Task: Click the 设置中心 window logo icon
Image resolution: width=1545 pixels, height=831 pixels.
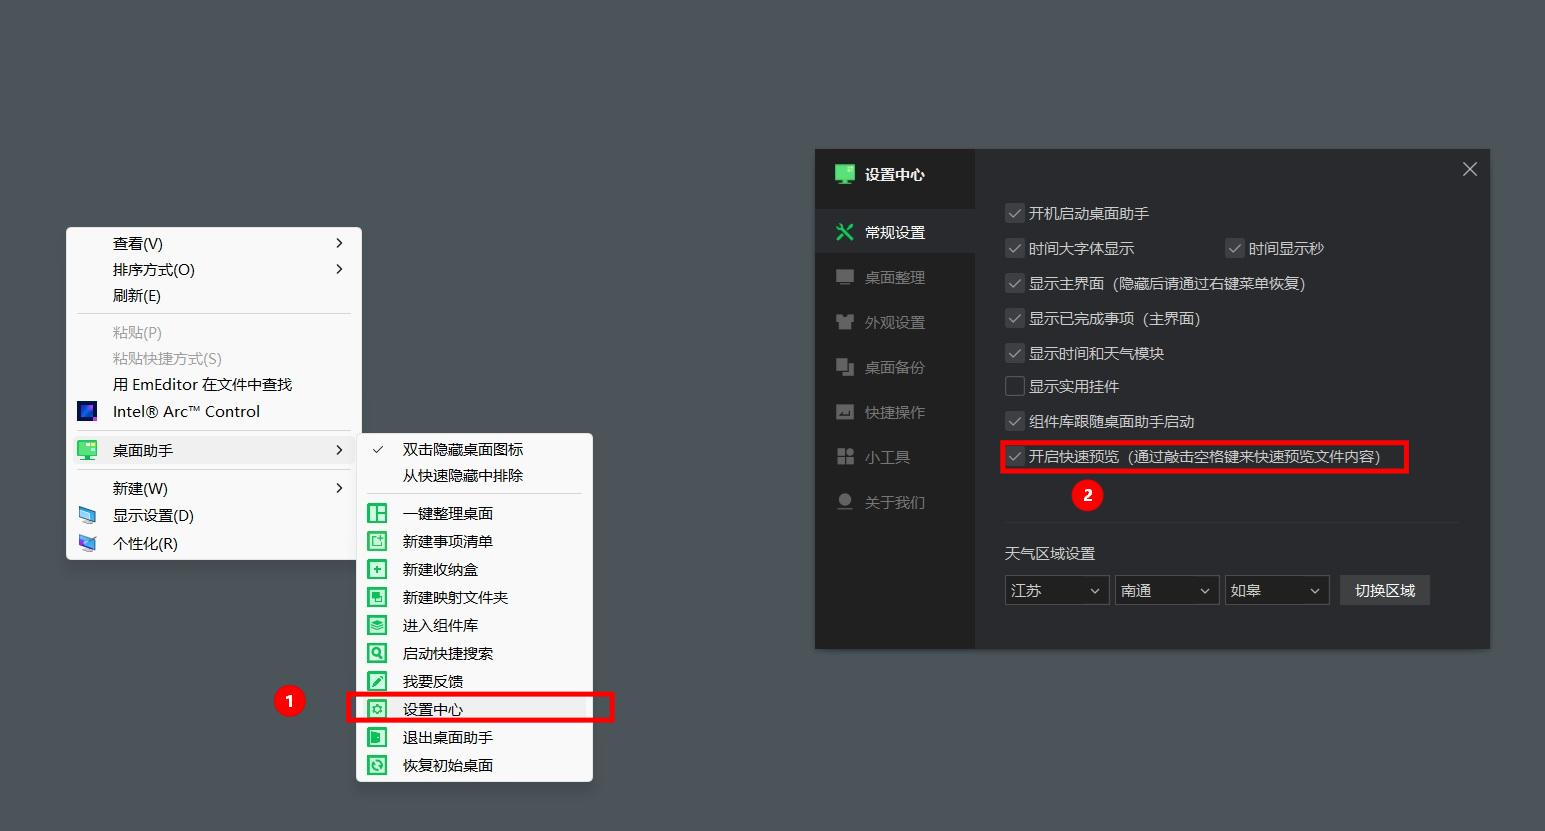Action: point(845,174)
